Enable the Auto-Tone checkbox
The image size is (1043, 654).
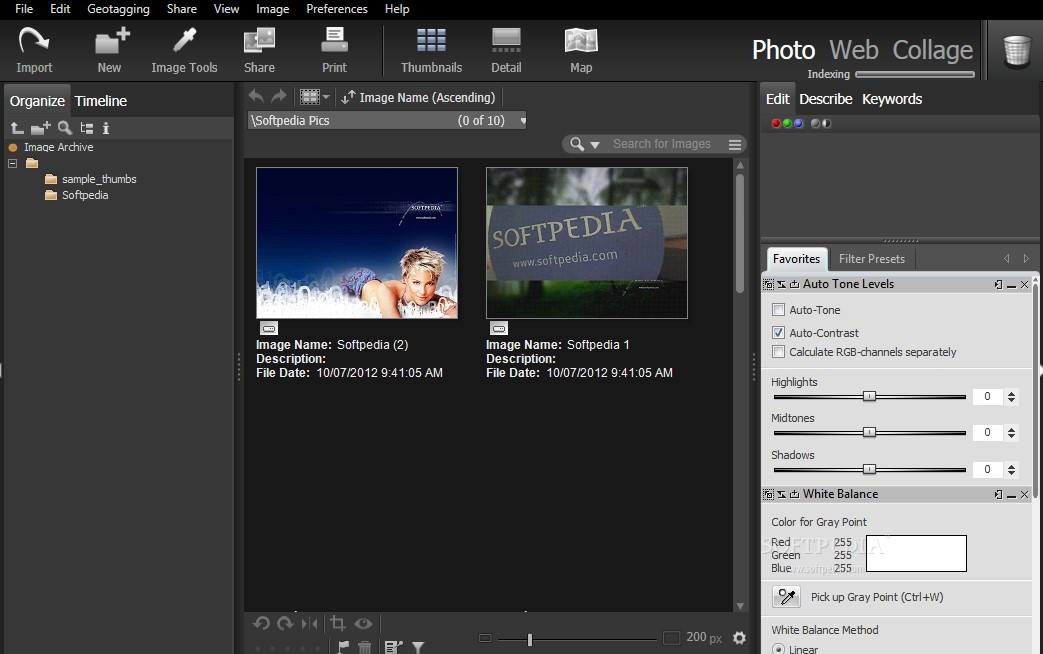[x=778, y=309]
